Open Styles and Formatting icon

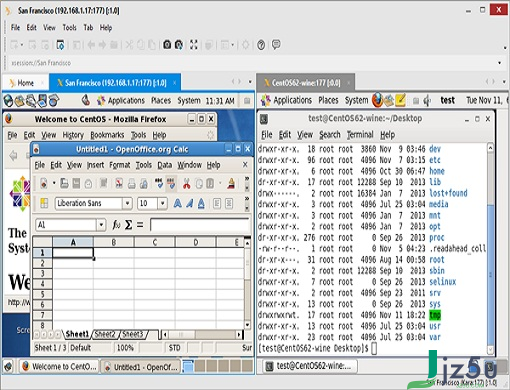[44, 203]
